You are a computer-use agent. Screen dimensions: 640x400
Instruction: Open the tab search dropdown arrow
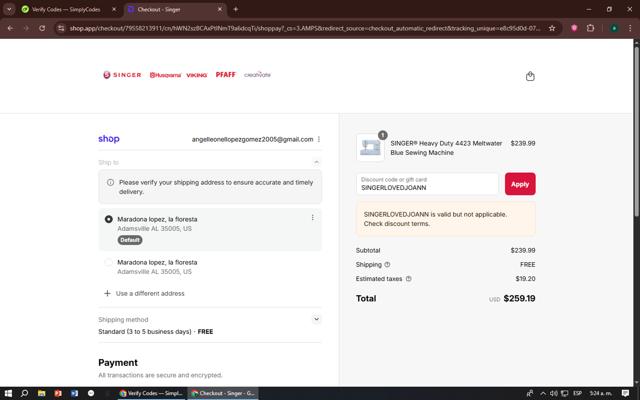tap(9, 9)
